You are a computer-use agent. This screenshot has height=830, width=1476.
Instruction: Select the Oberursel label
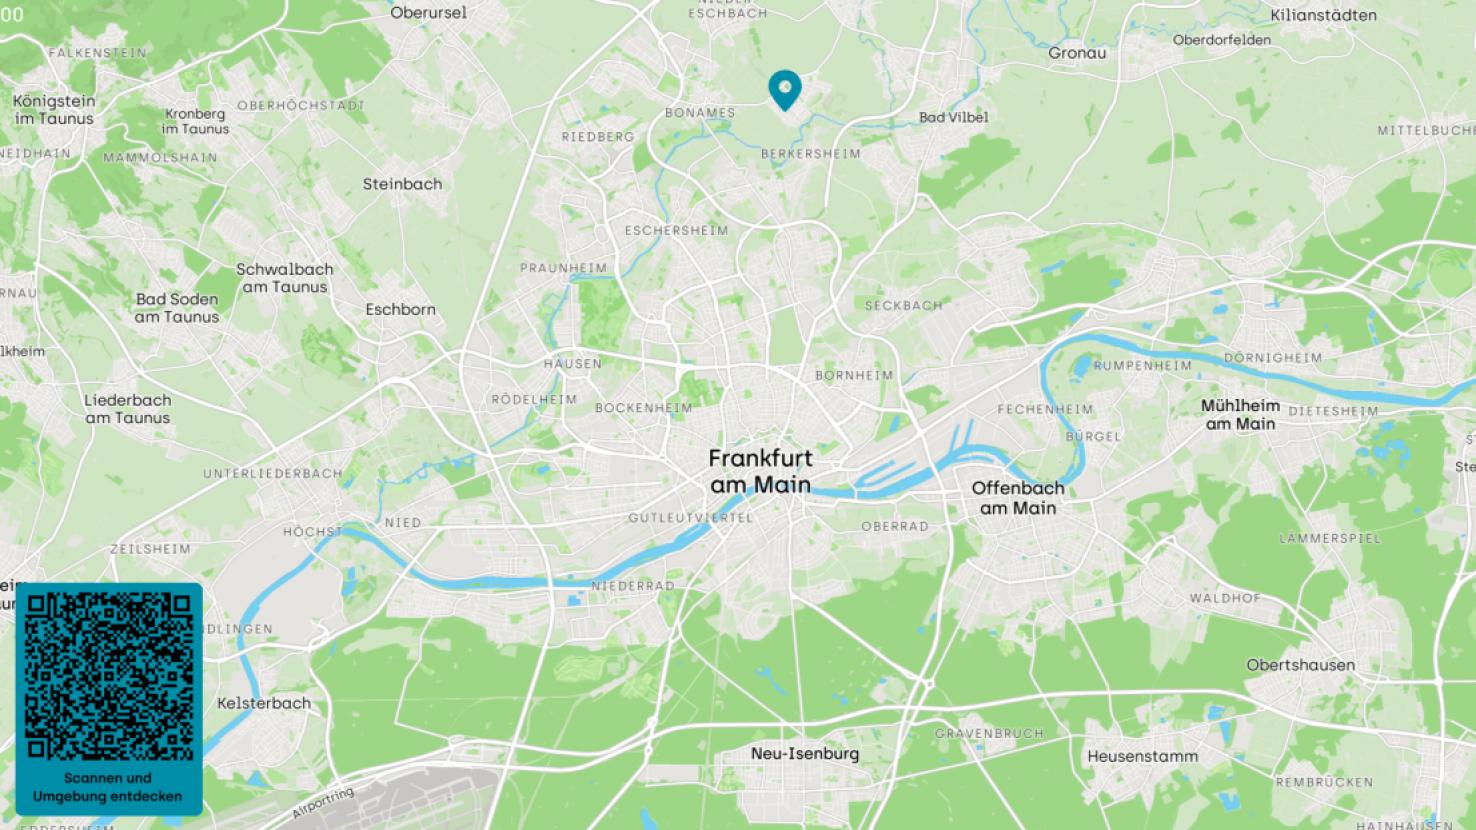coord(429,13)
